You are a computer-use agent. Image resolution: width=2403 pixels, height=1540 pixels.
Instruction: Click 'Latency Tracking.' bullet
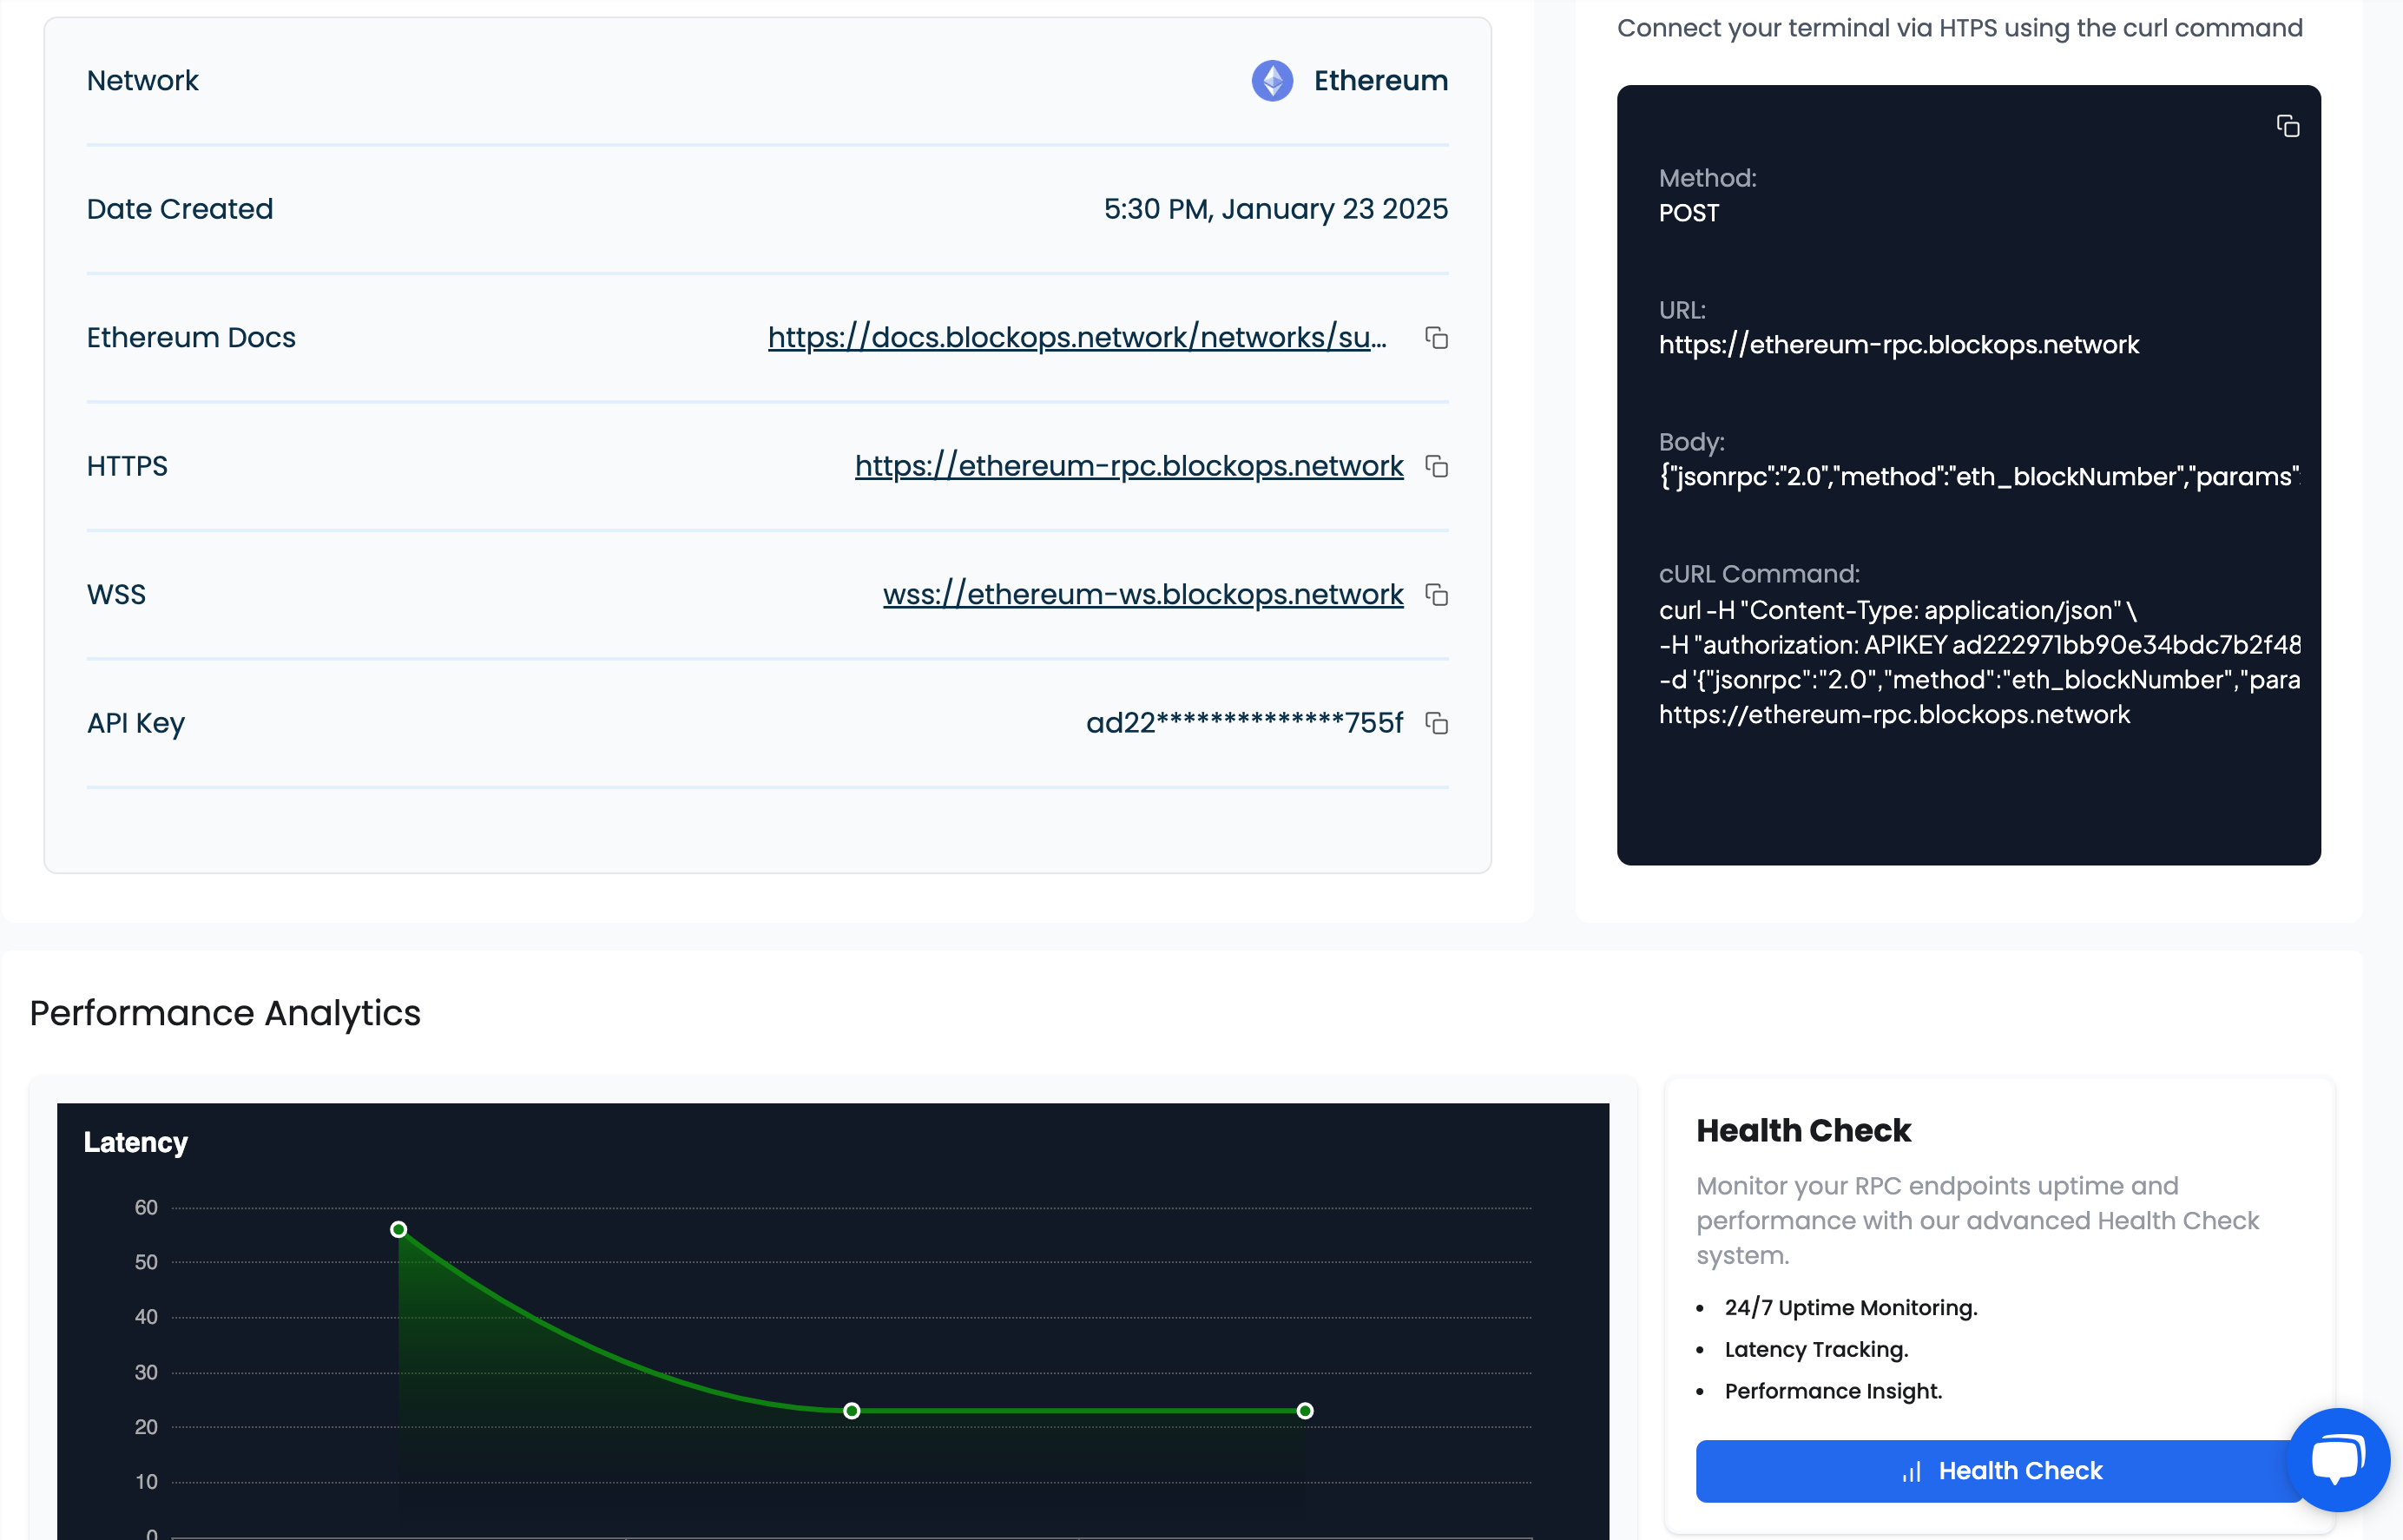[x=1816, y=1350]
